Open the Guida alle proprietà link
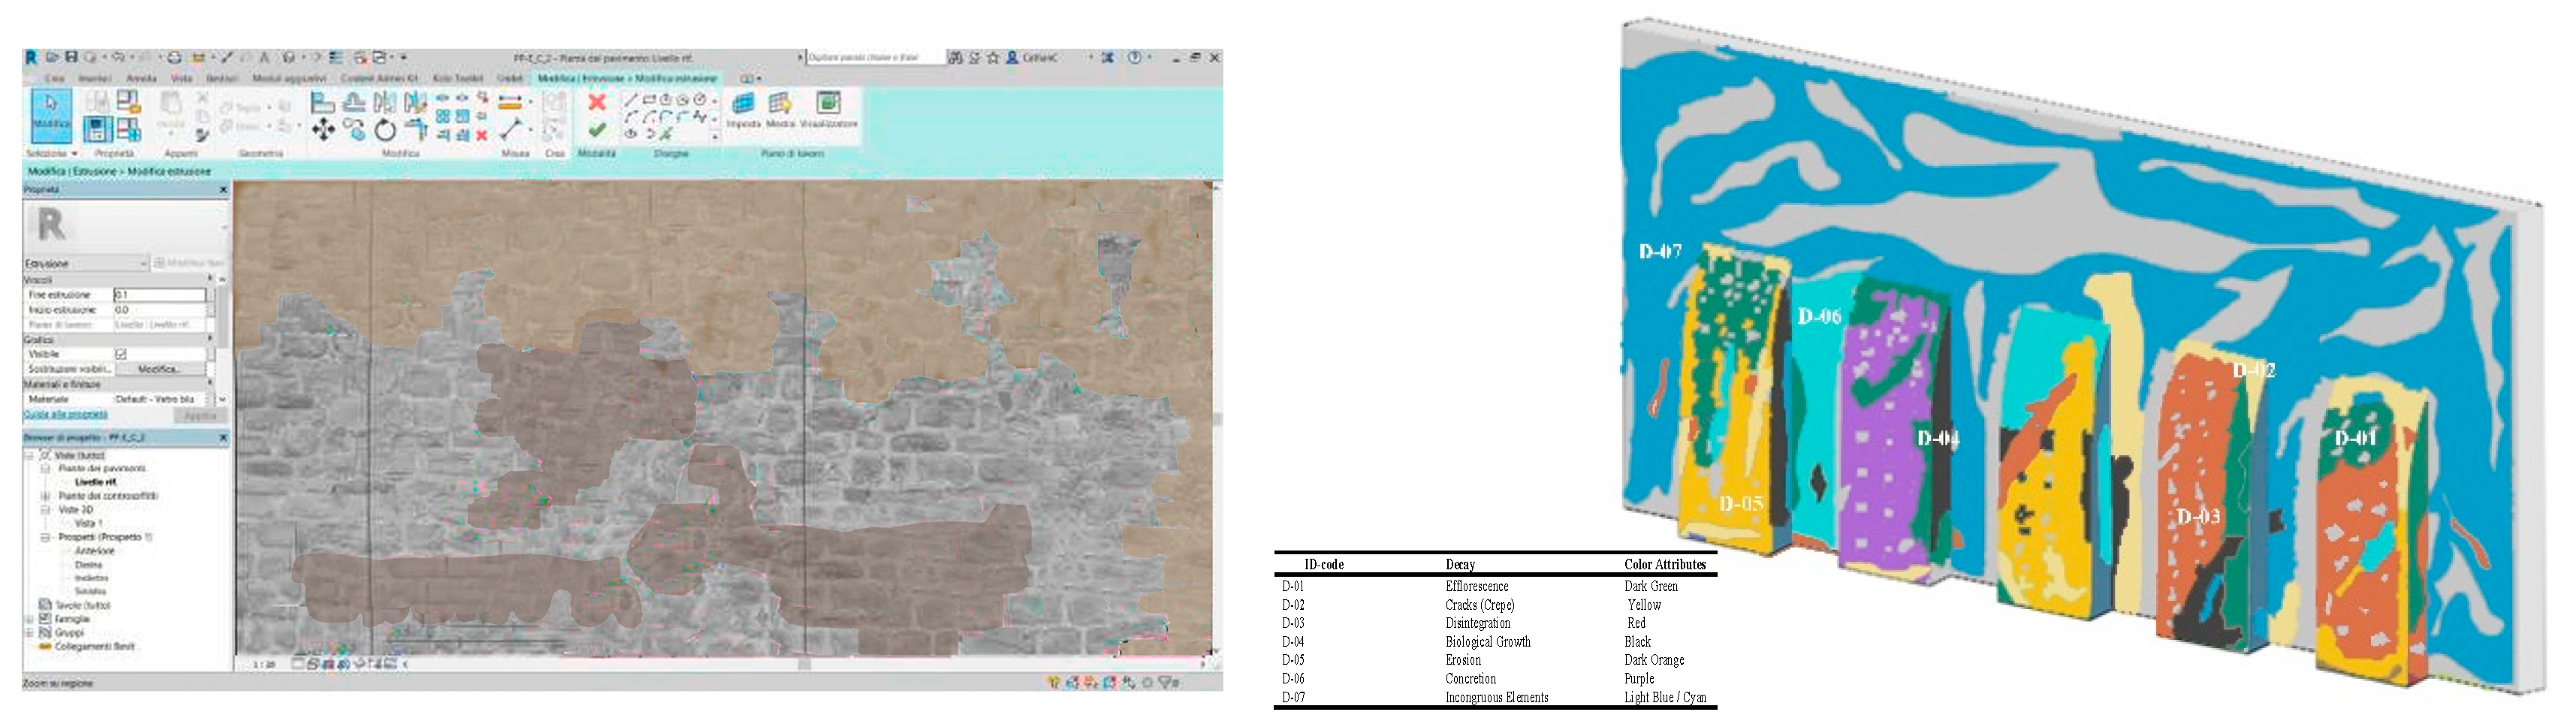Screen dimensions: 2576x727 (x=65, y=414)
